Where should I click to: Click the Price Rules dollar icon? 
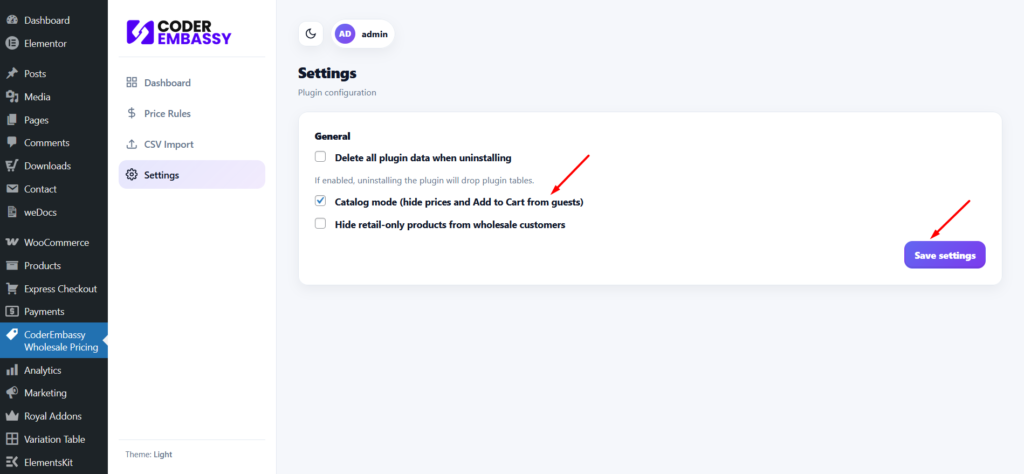131,113
